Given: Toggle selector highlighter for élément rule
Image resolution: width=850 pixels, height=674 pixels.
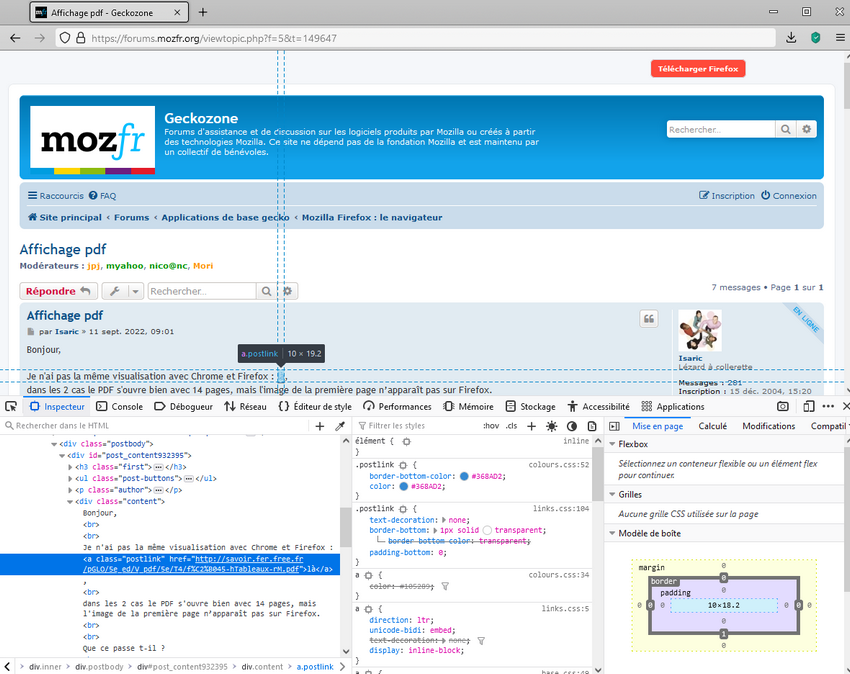Looking at the screenshot, I should pyautogui.click(x=407, y=441).
